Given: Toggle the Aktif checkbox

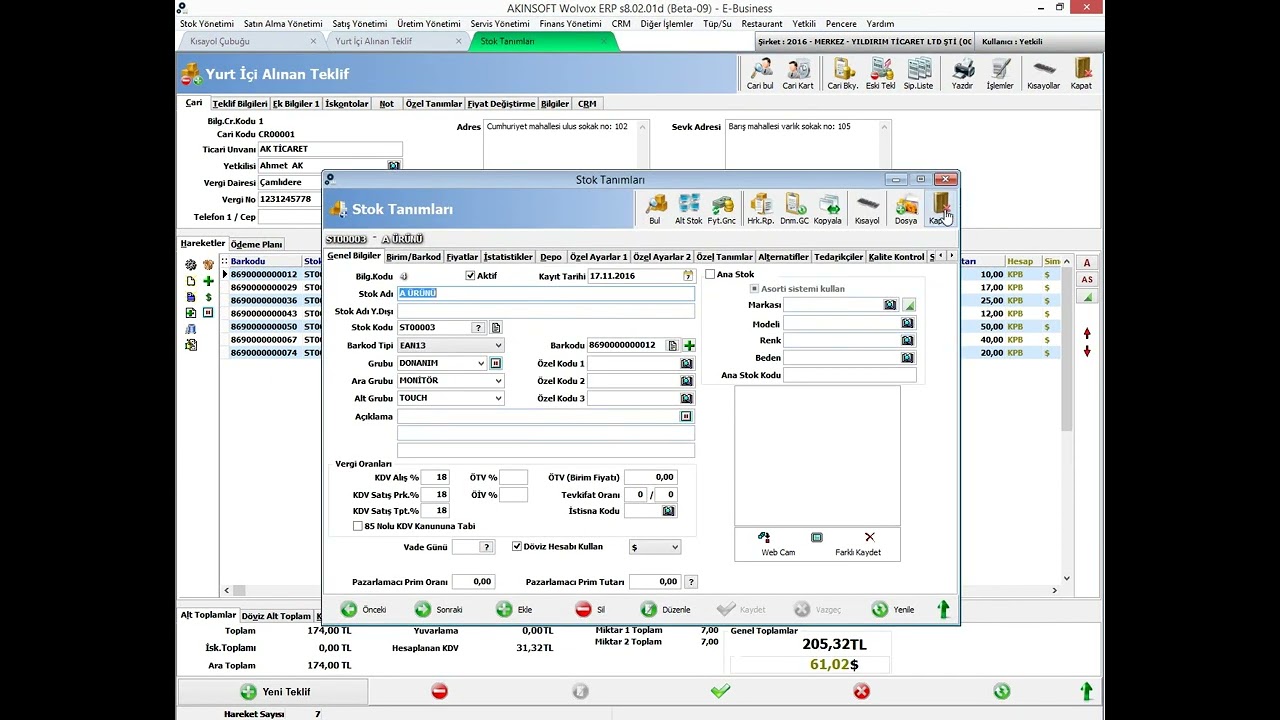Looking at the screenshot, I should [470, 276].
